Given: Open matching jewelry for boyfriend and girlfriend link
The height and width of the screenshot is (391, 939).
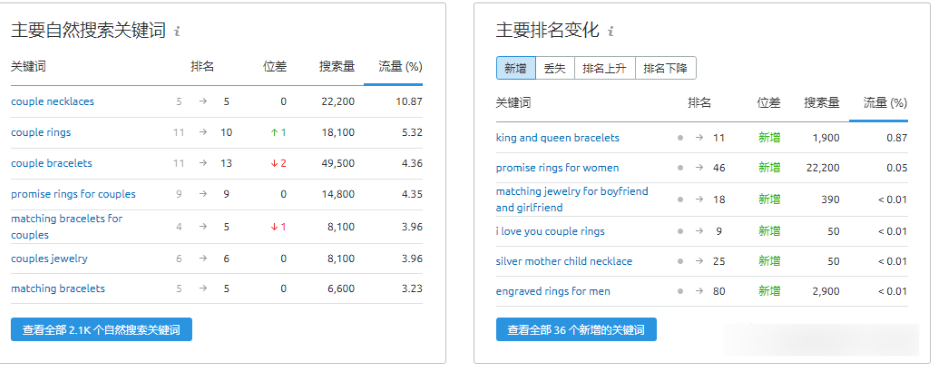Looking at the screenshot, I should (x=572, y=199).
